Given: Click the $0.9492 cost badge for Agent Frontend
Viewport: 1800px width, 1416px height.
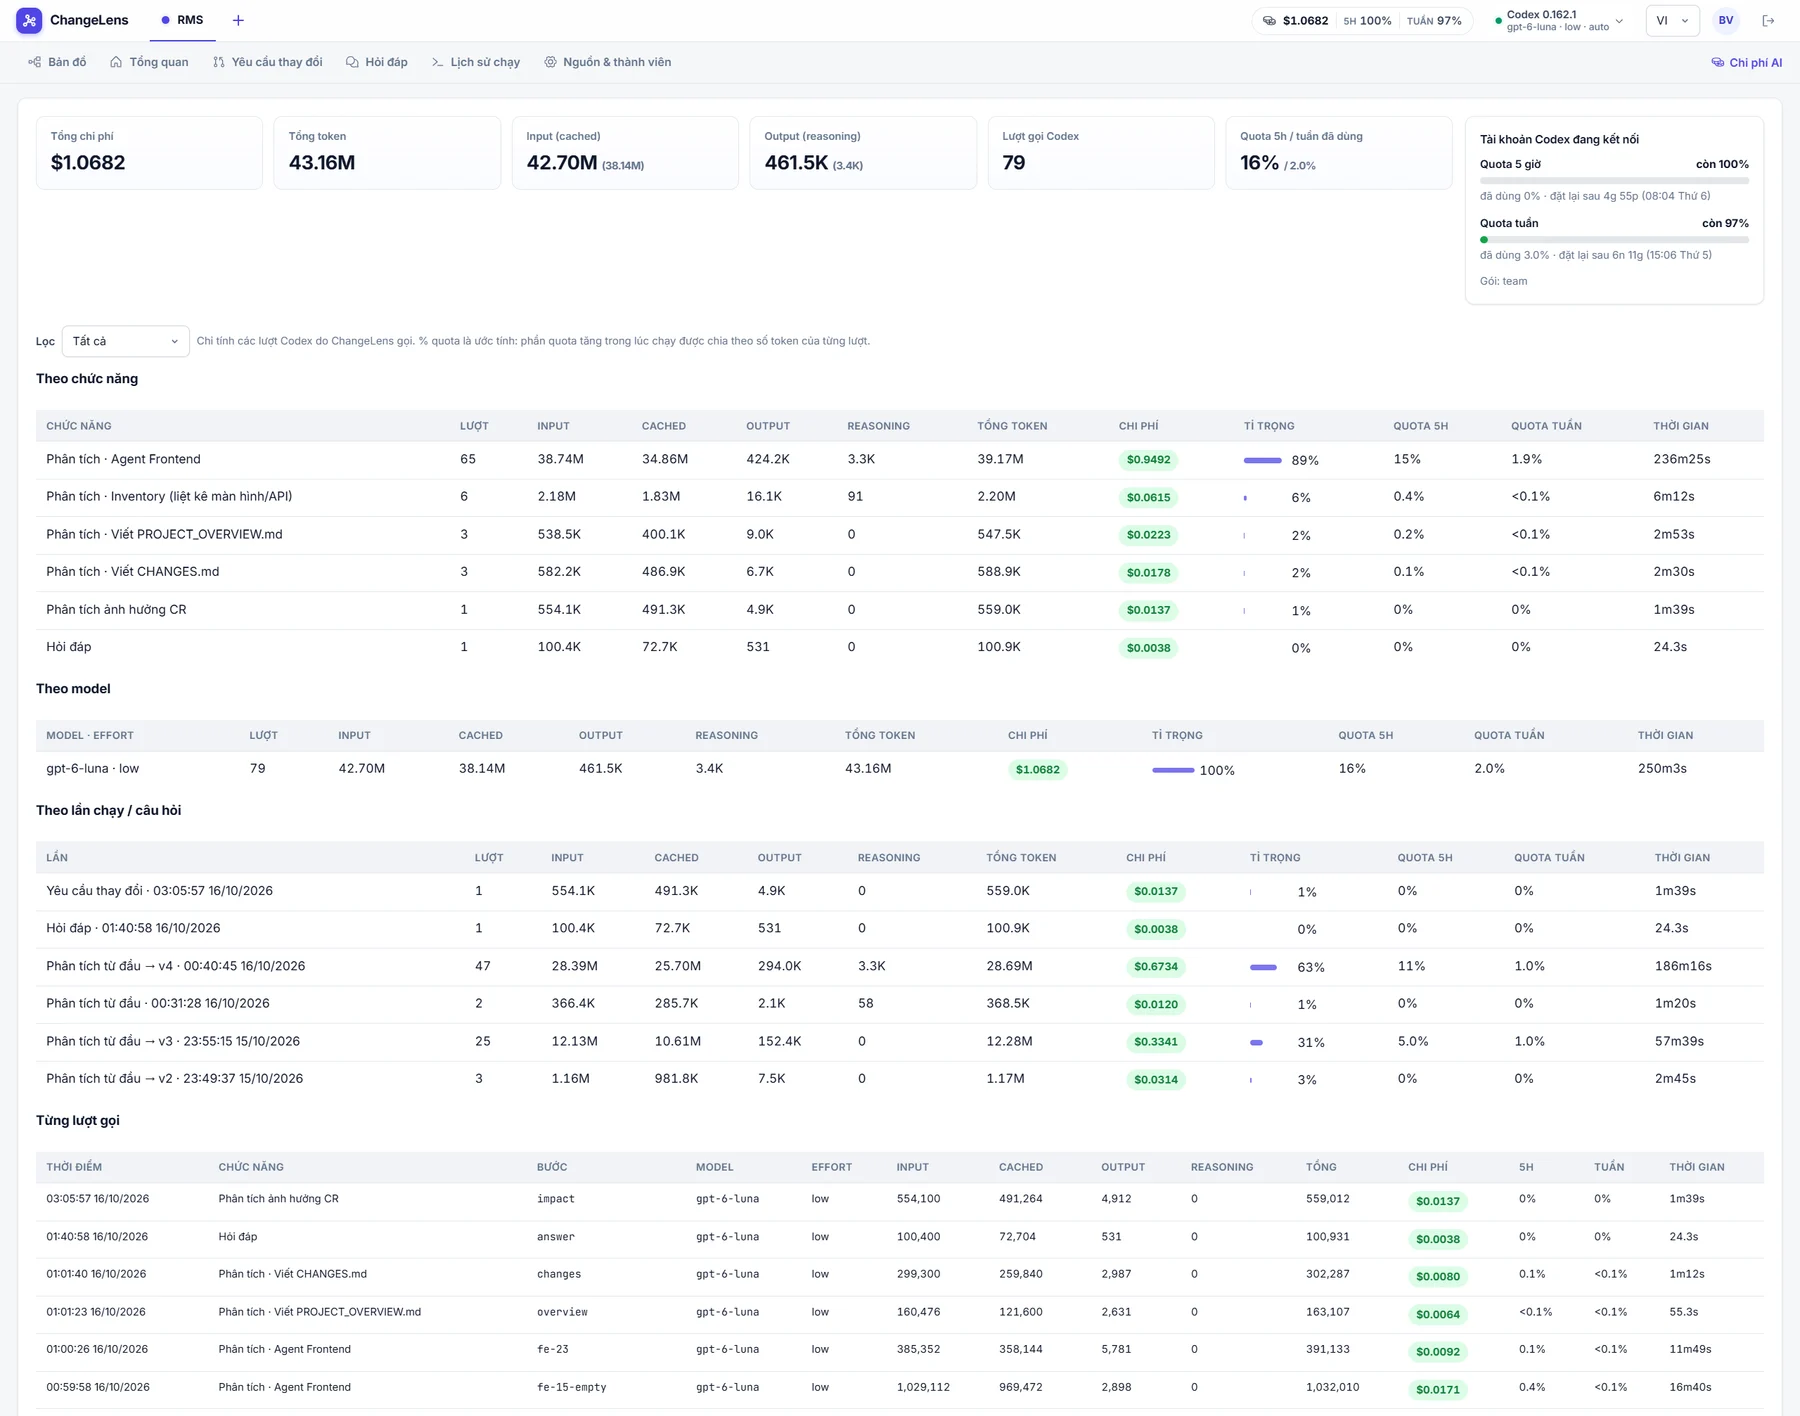Looking at the screenshot, I should 1148,460.
